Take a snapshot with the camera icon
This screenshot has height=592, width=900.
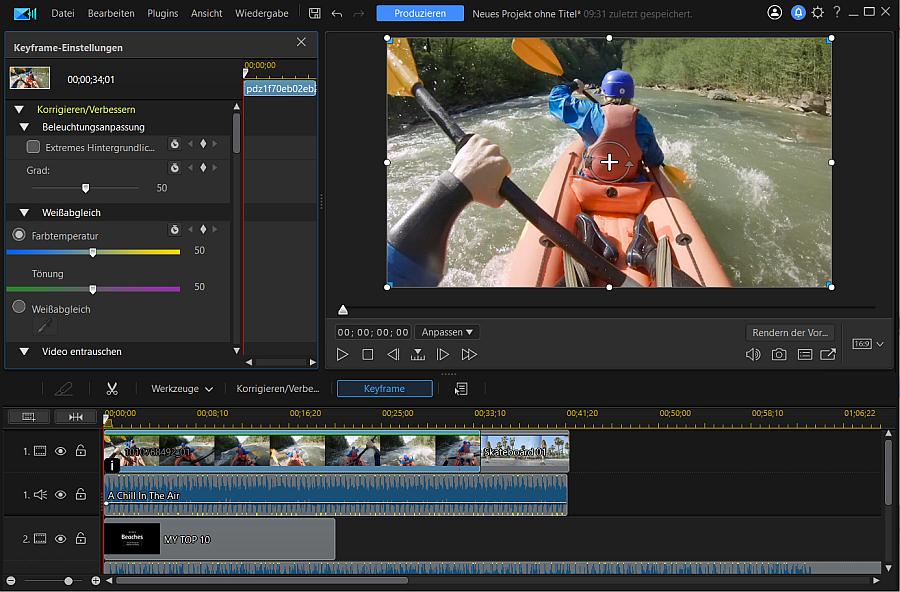pos(779,354)
